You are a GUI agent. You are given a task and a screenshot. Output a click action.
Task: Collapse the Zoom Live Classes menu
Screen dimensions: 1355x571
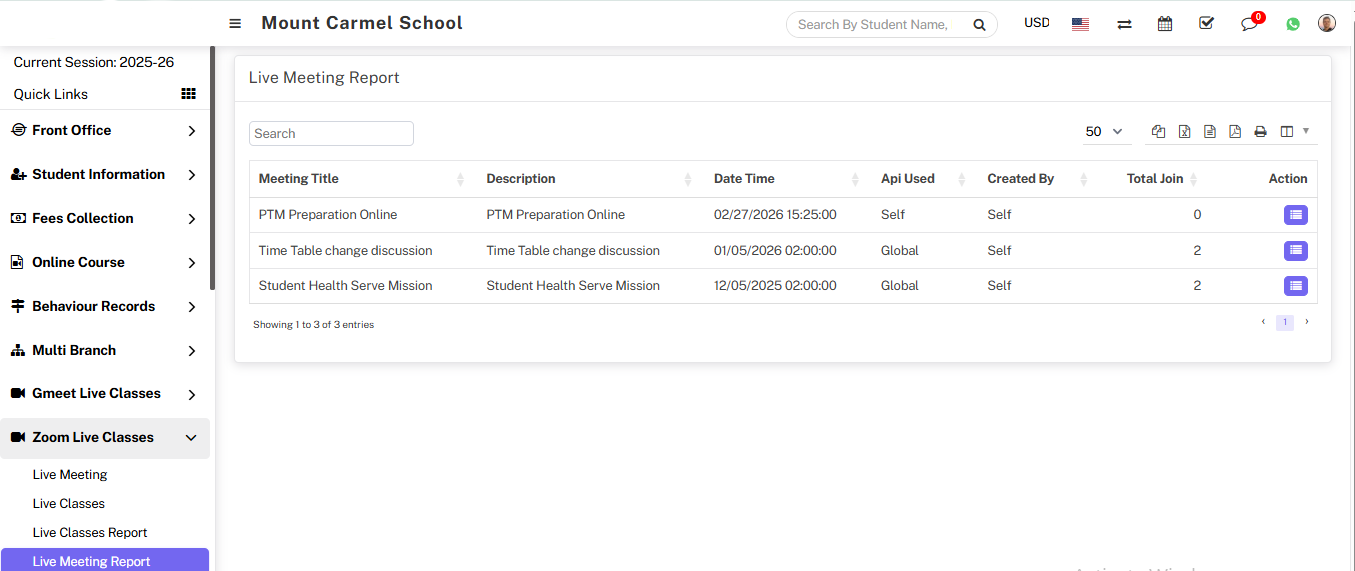pyautogui.click(x=104, y=437)
